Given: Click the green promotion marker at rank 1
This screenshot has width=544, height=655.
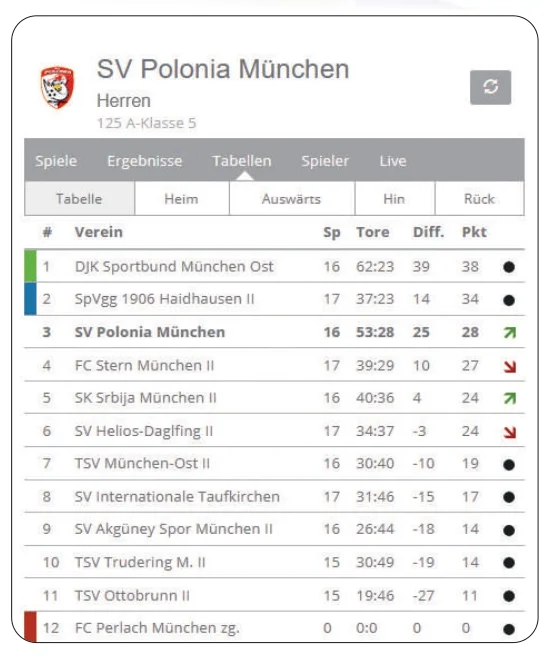Looking at the screenshot, I should [31, 266].
